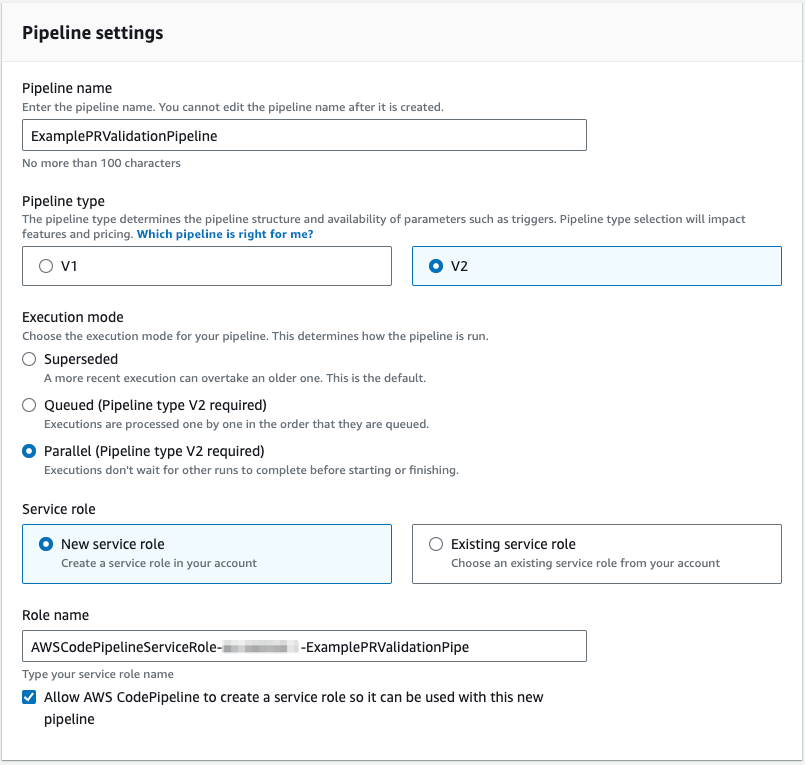This screenshot has height=765, width=805.
Task: Click the New service role card
Action: [x=206, y=553]
